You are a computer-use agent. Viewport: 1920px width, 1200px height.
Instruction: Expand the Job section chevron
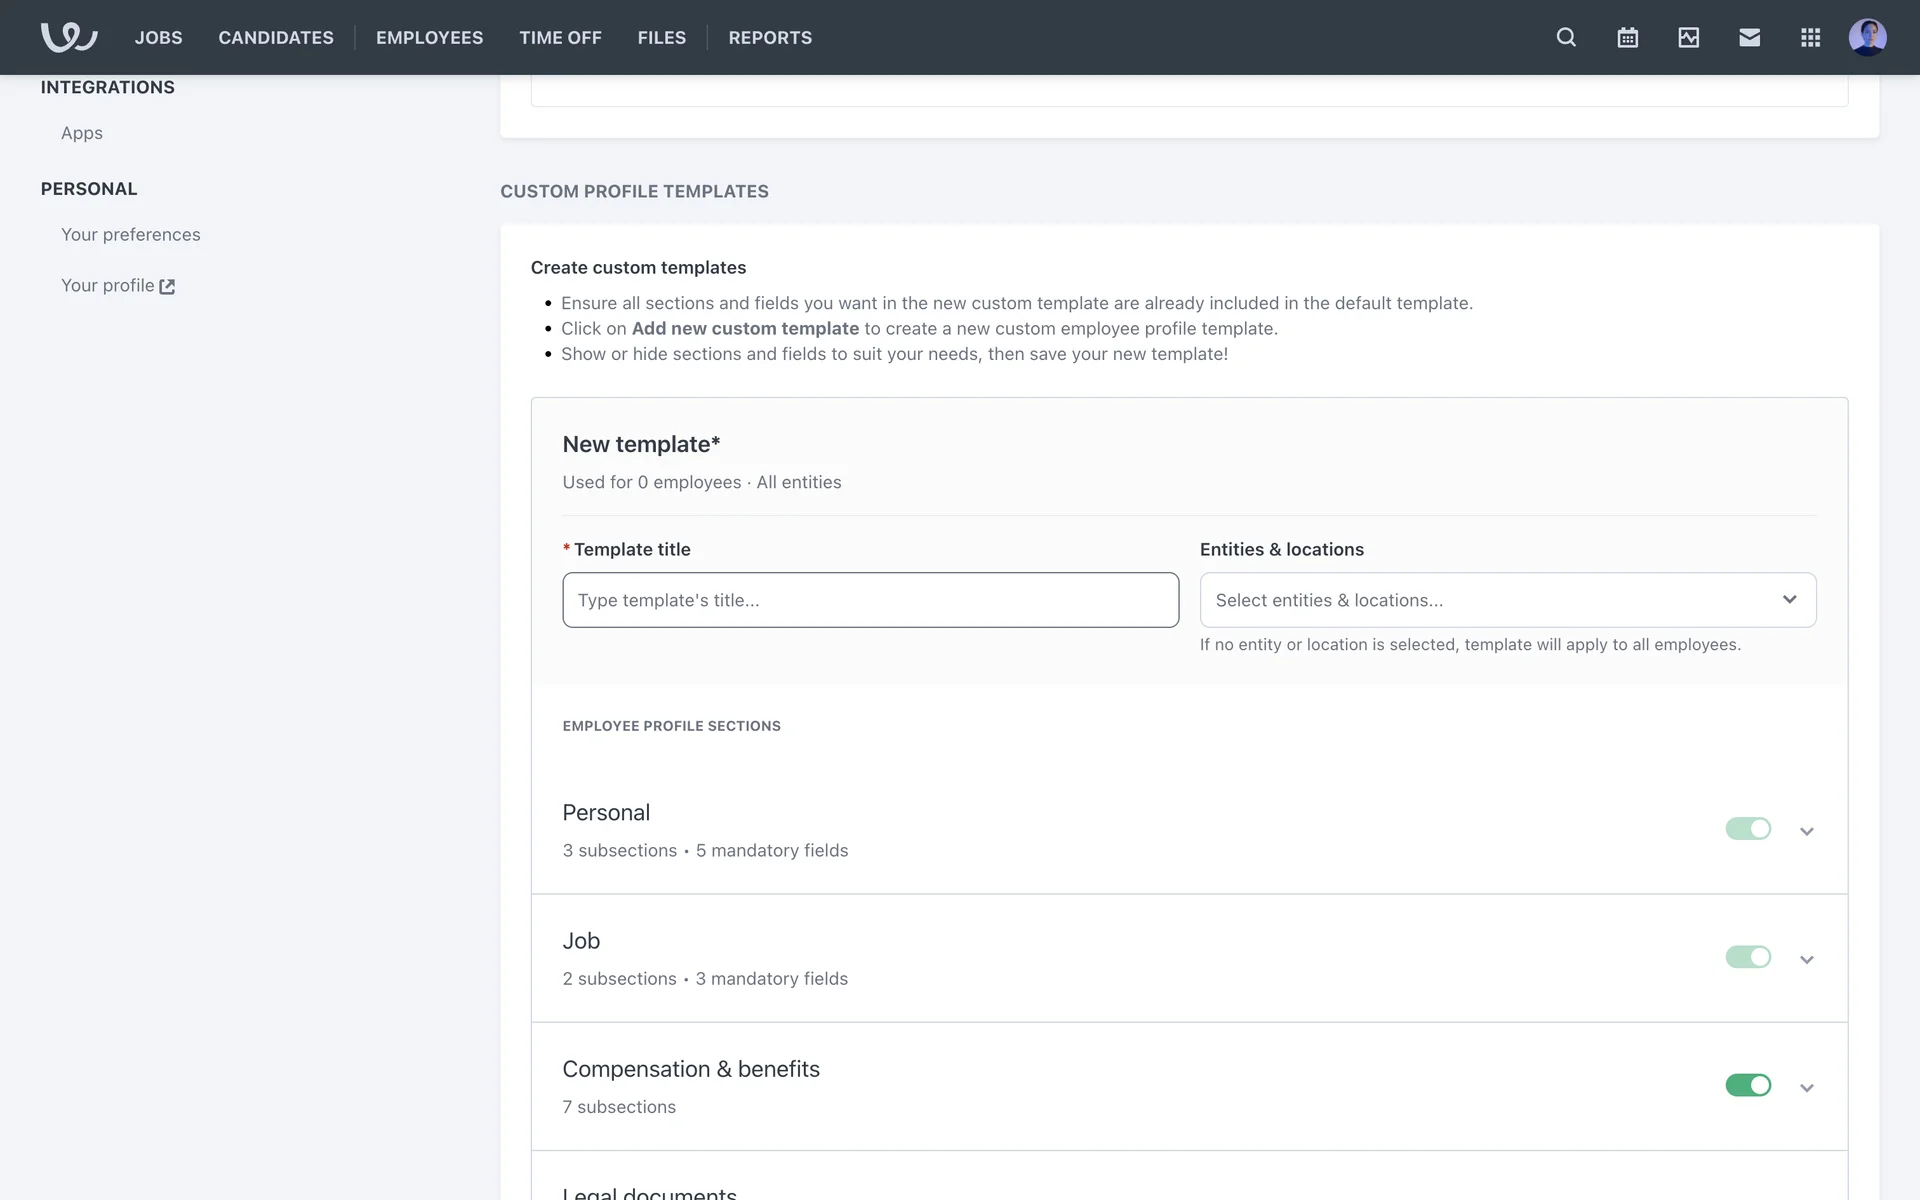coord(1806,959)
